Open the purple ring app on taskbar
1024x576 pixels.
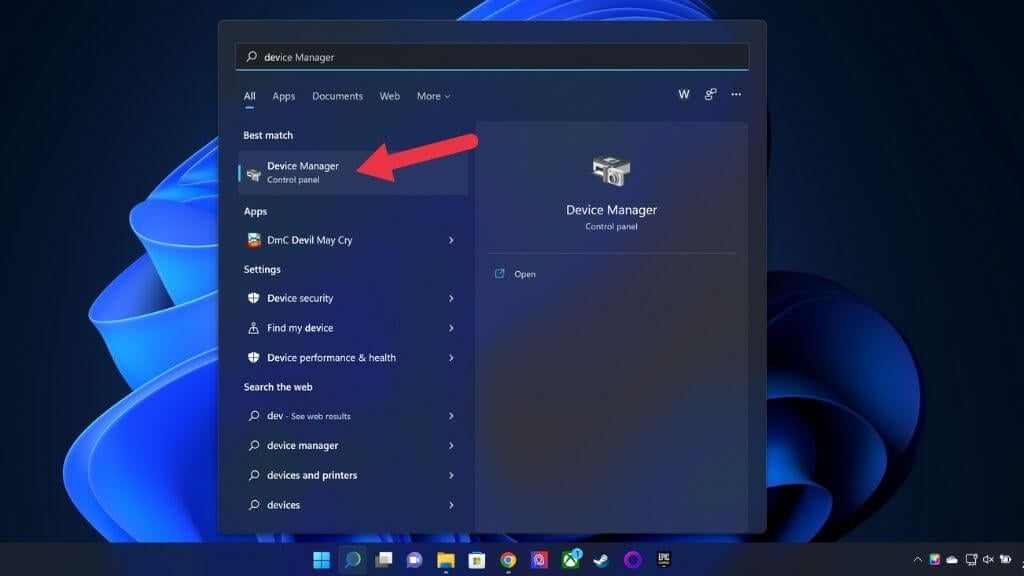click(633, 560)
